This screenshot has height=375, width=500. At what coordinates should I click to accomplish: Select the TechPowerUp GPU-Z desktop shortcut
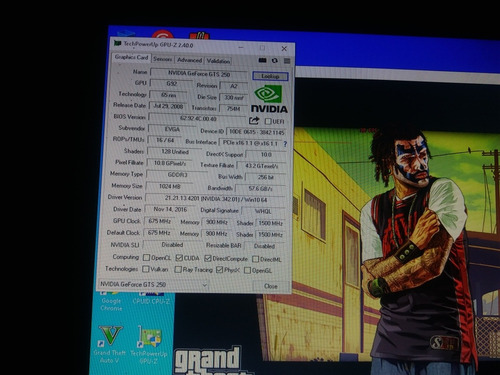click(149, 345)
